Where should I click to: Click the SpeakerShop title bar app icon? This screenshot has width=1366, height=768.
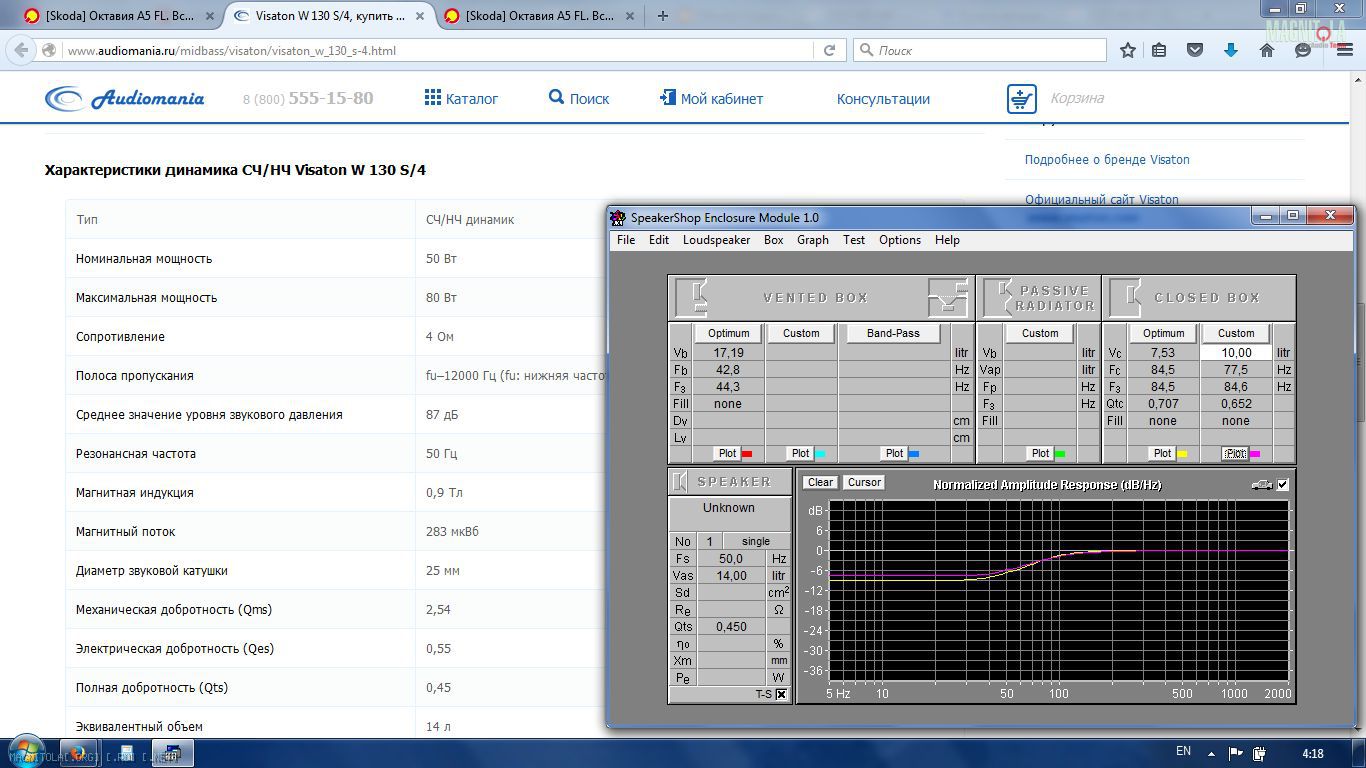(x=618, y=218)
